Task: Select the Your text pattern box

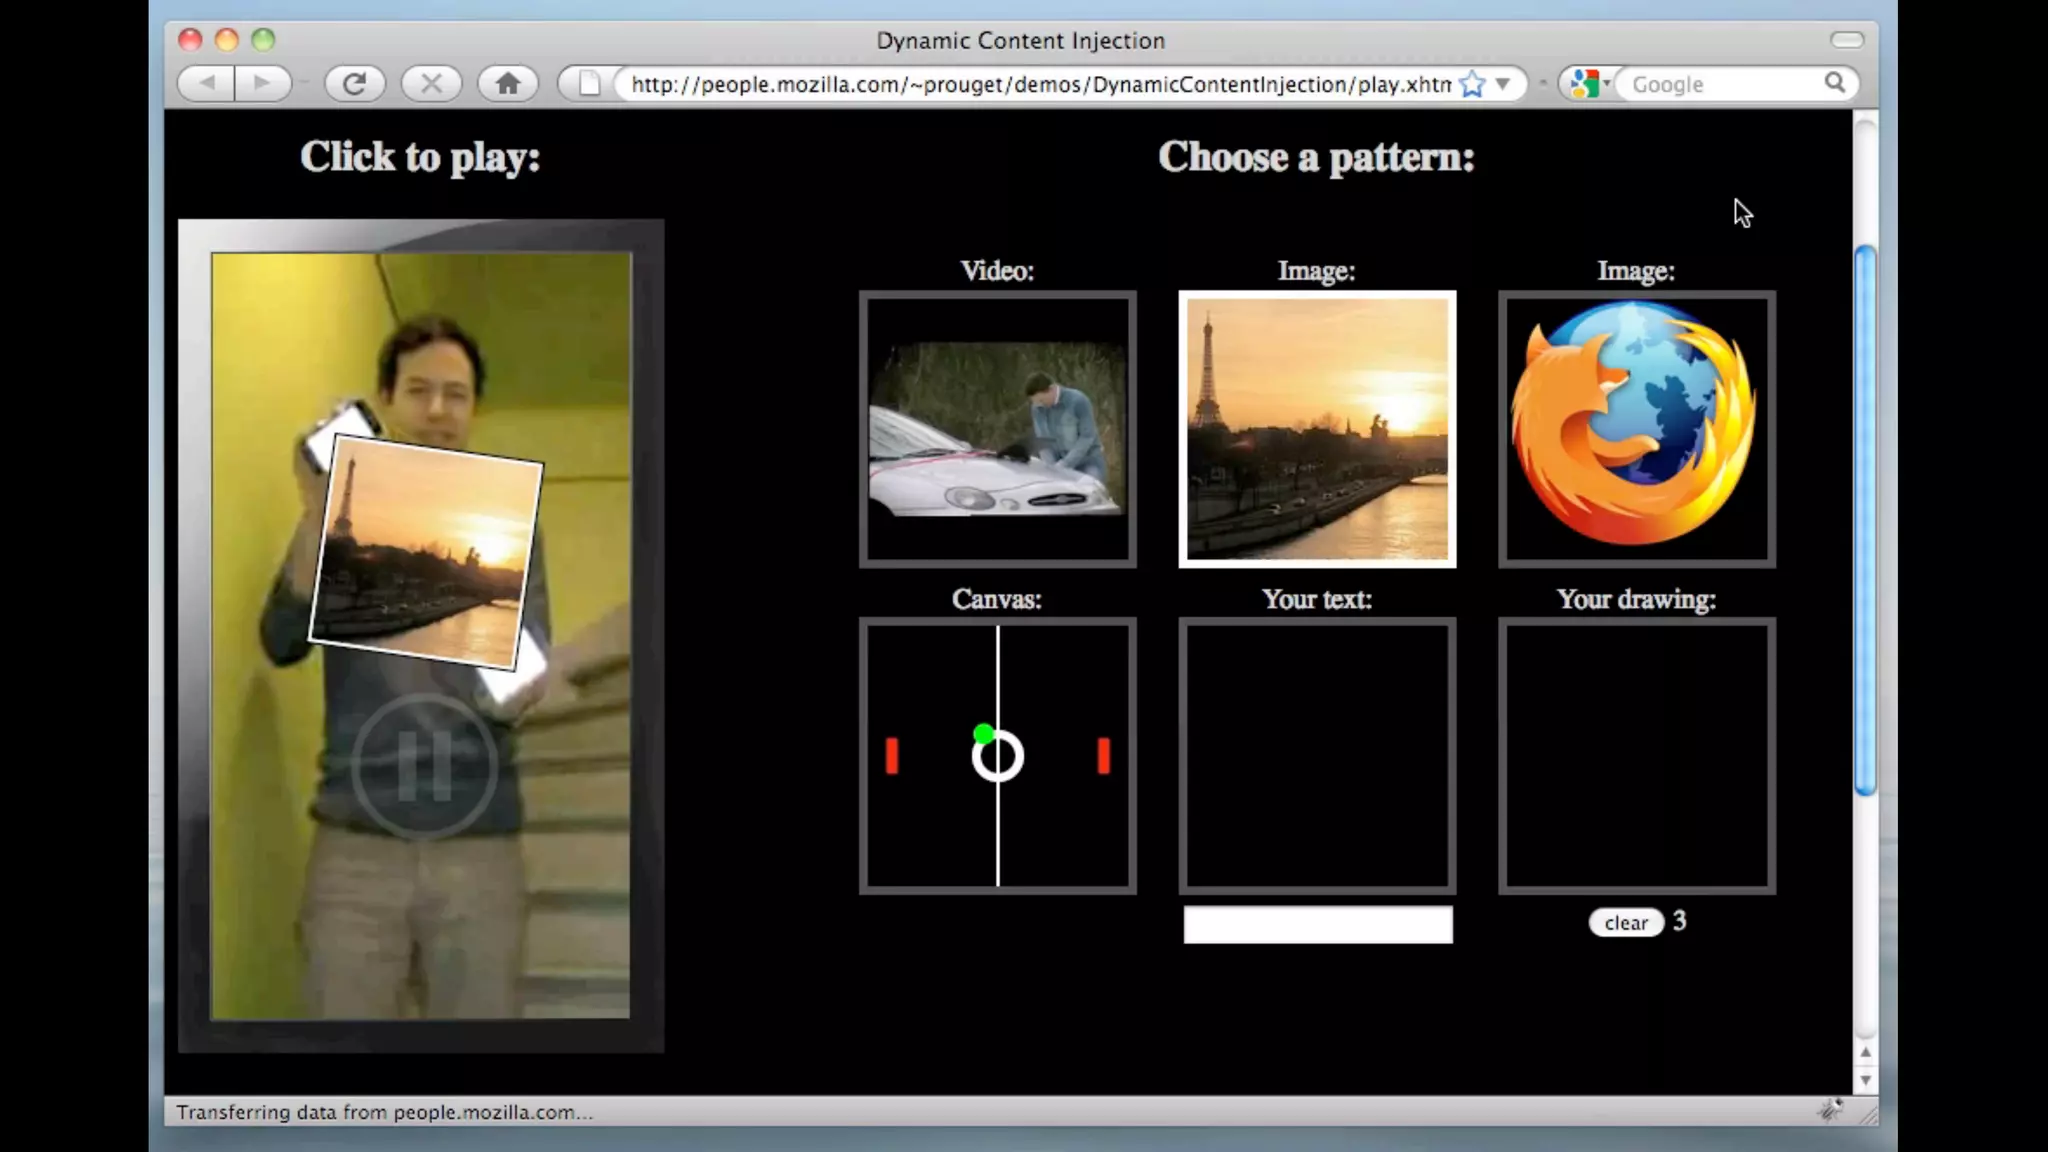Action: point(1317,756)
